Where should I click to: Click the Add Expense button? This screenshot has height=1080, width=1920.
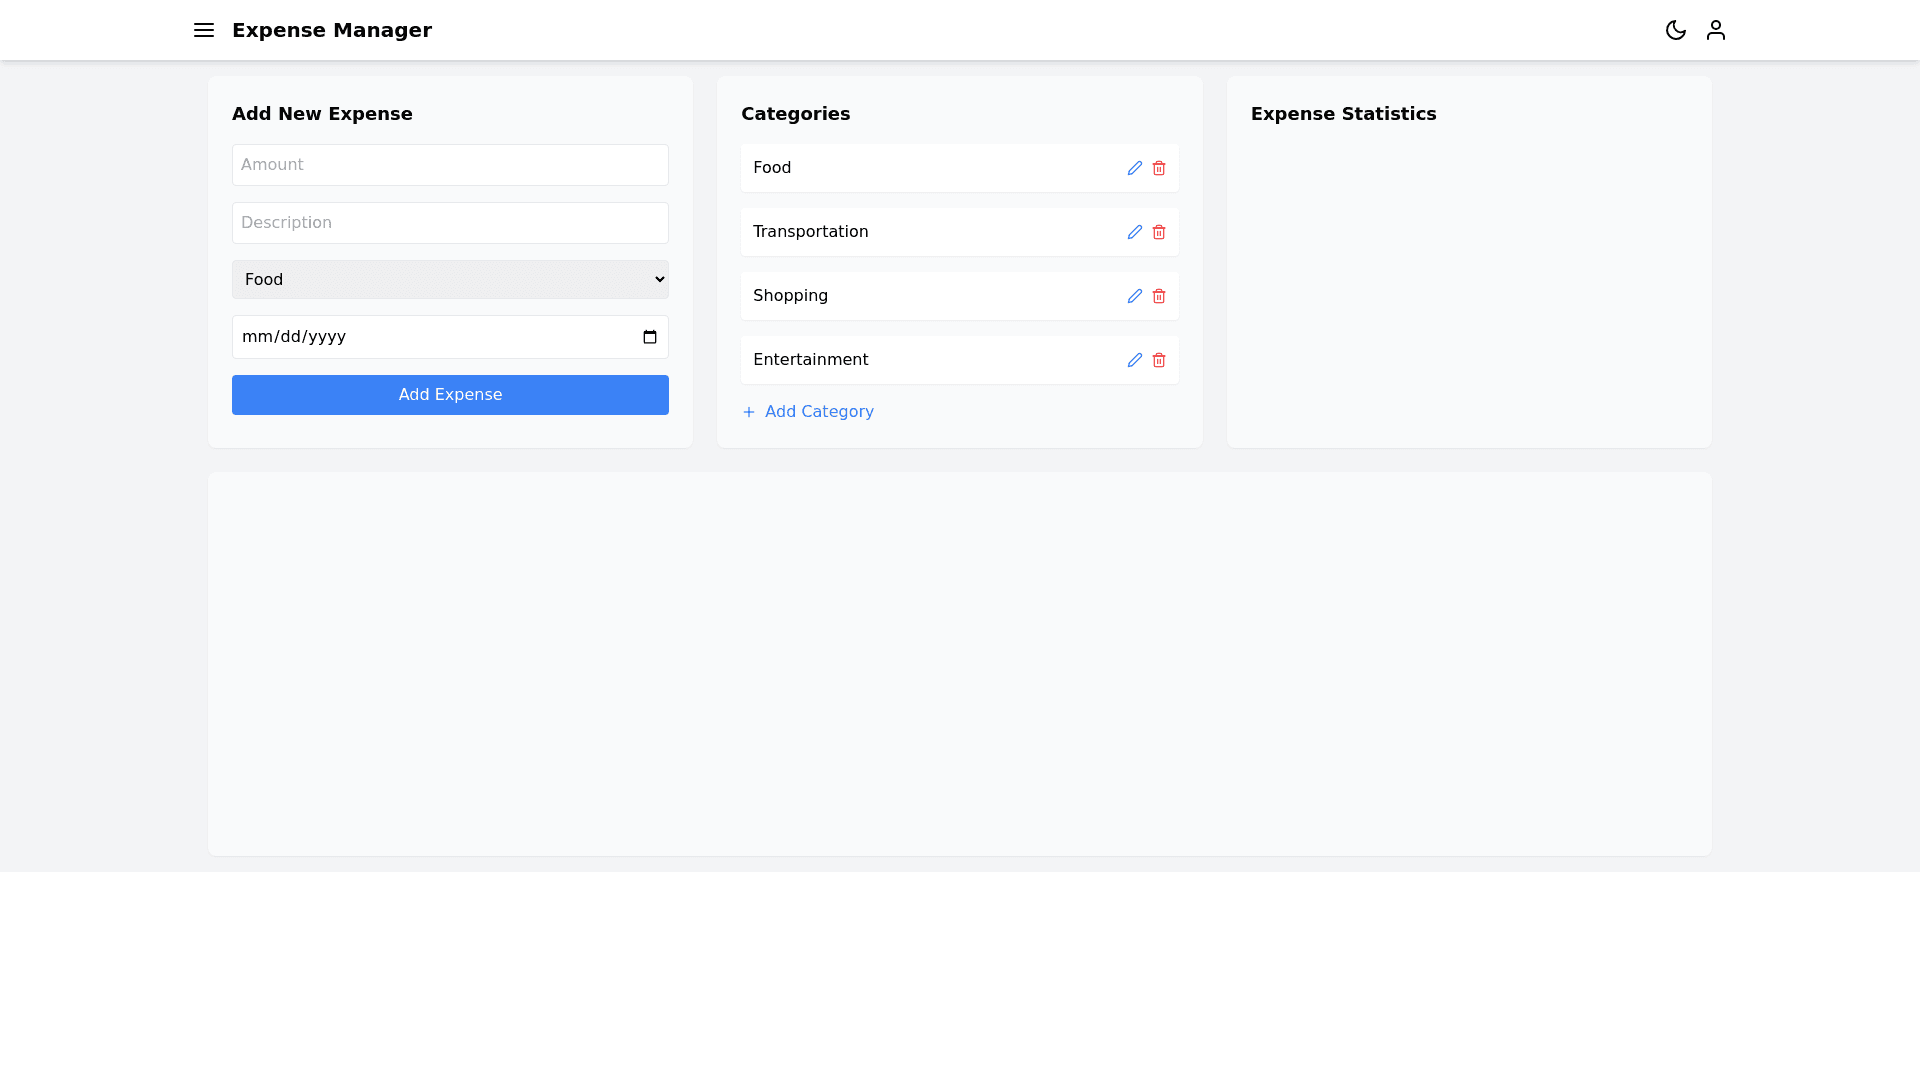[x=450, y=395]
